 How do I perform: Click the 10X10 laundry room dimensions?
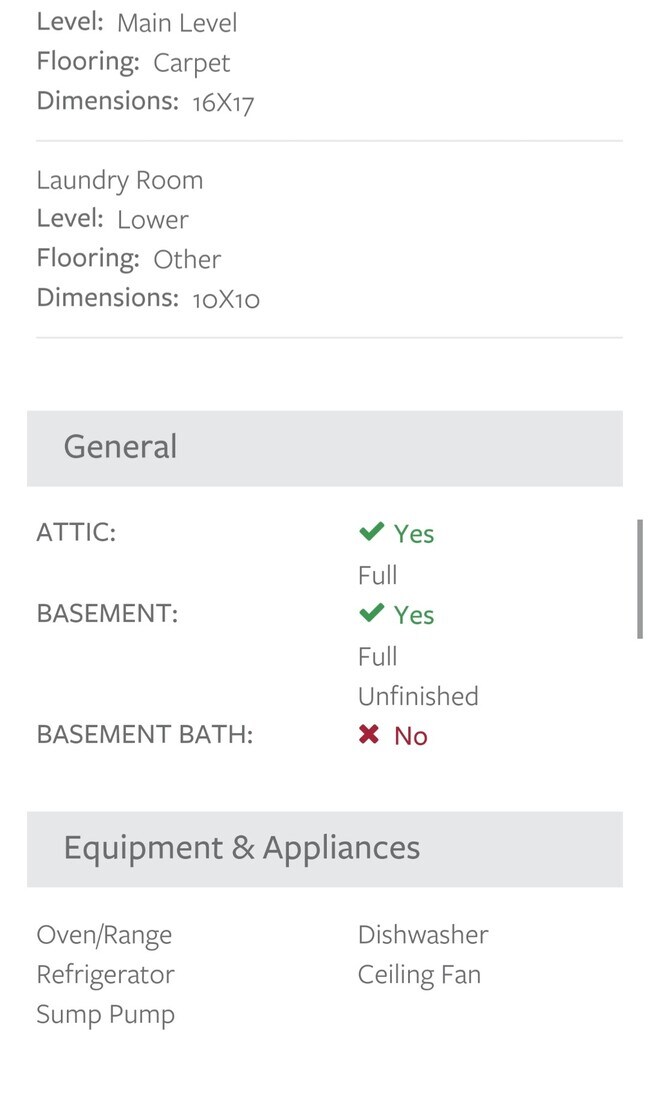[226, 300]
